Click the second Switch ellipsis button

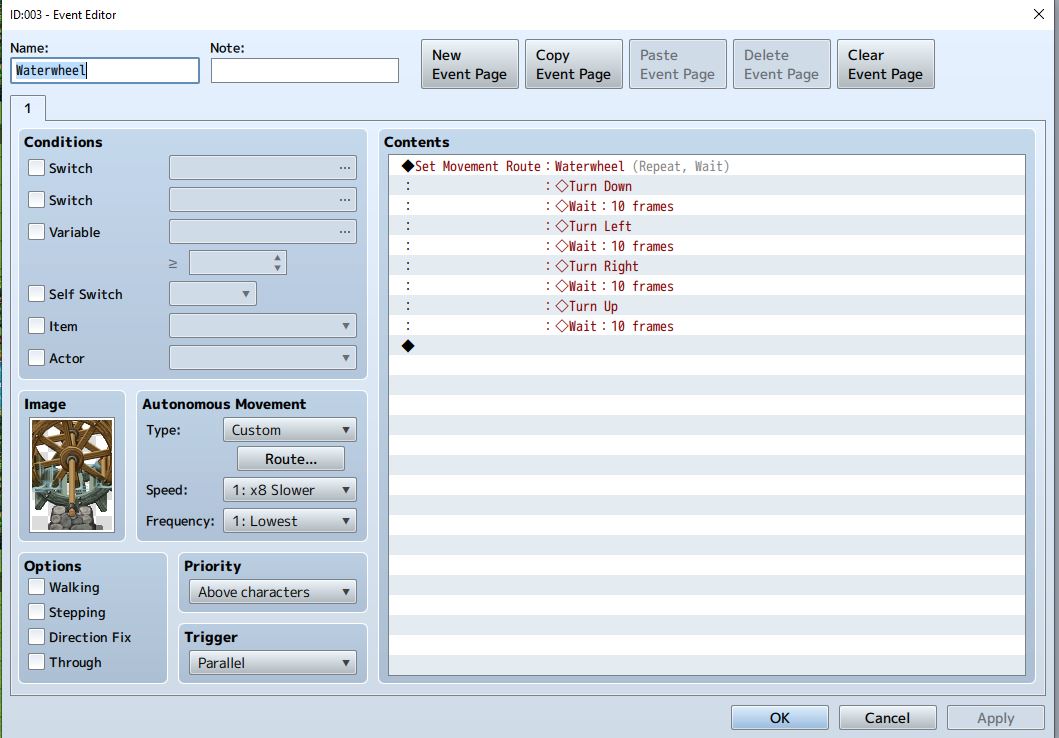click(344, 200)
